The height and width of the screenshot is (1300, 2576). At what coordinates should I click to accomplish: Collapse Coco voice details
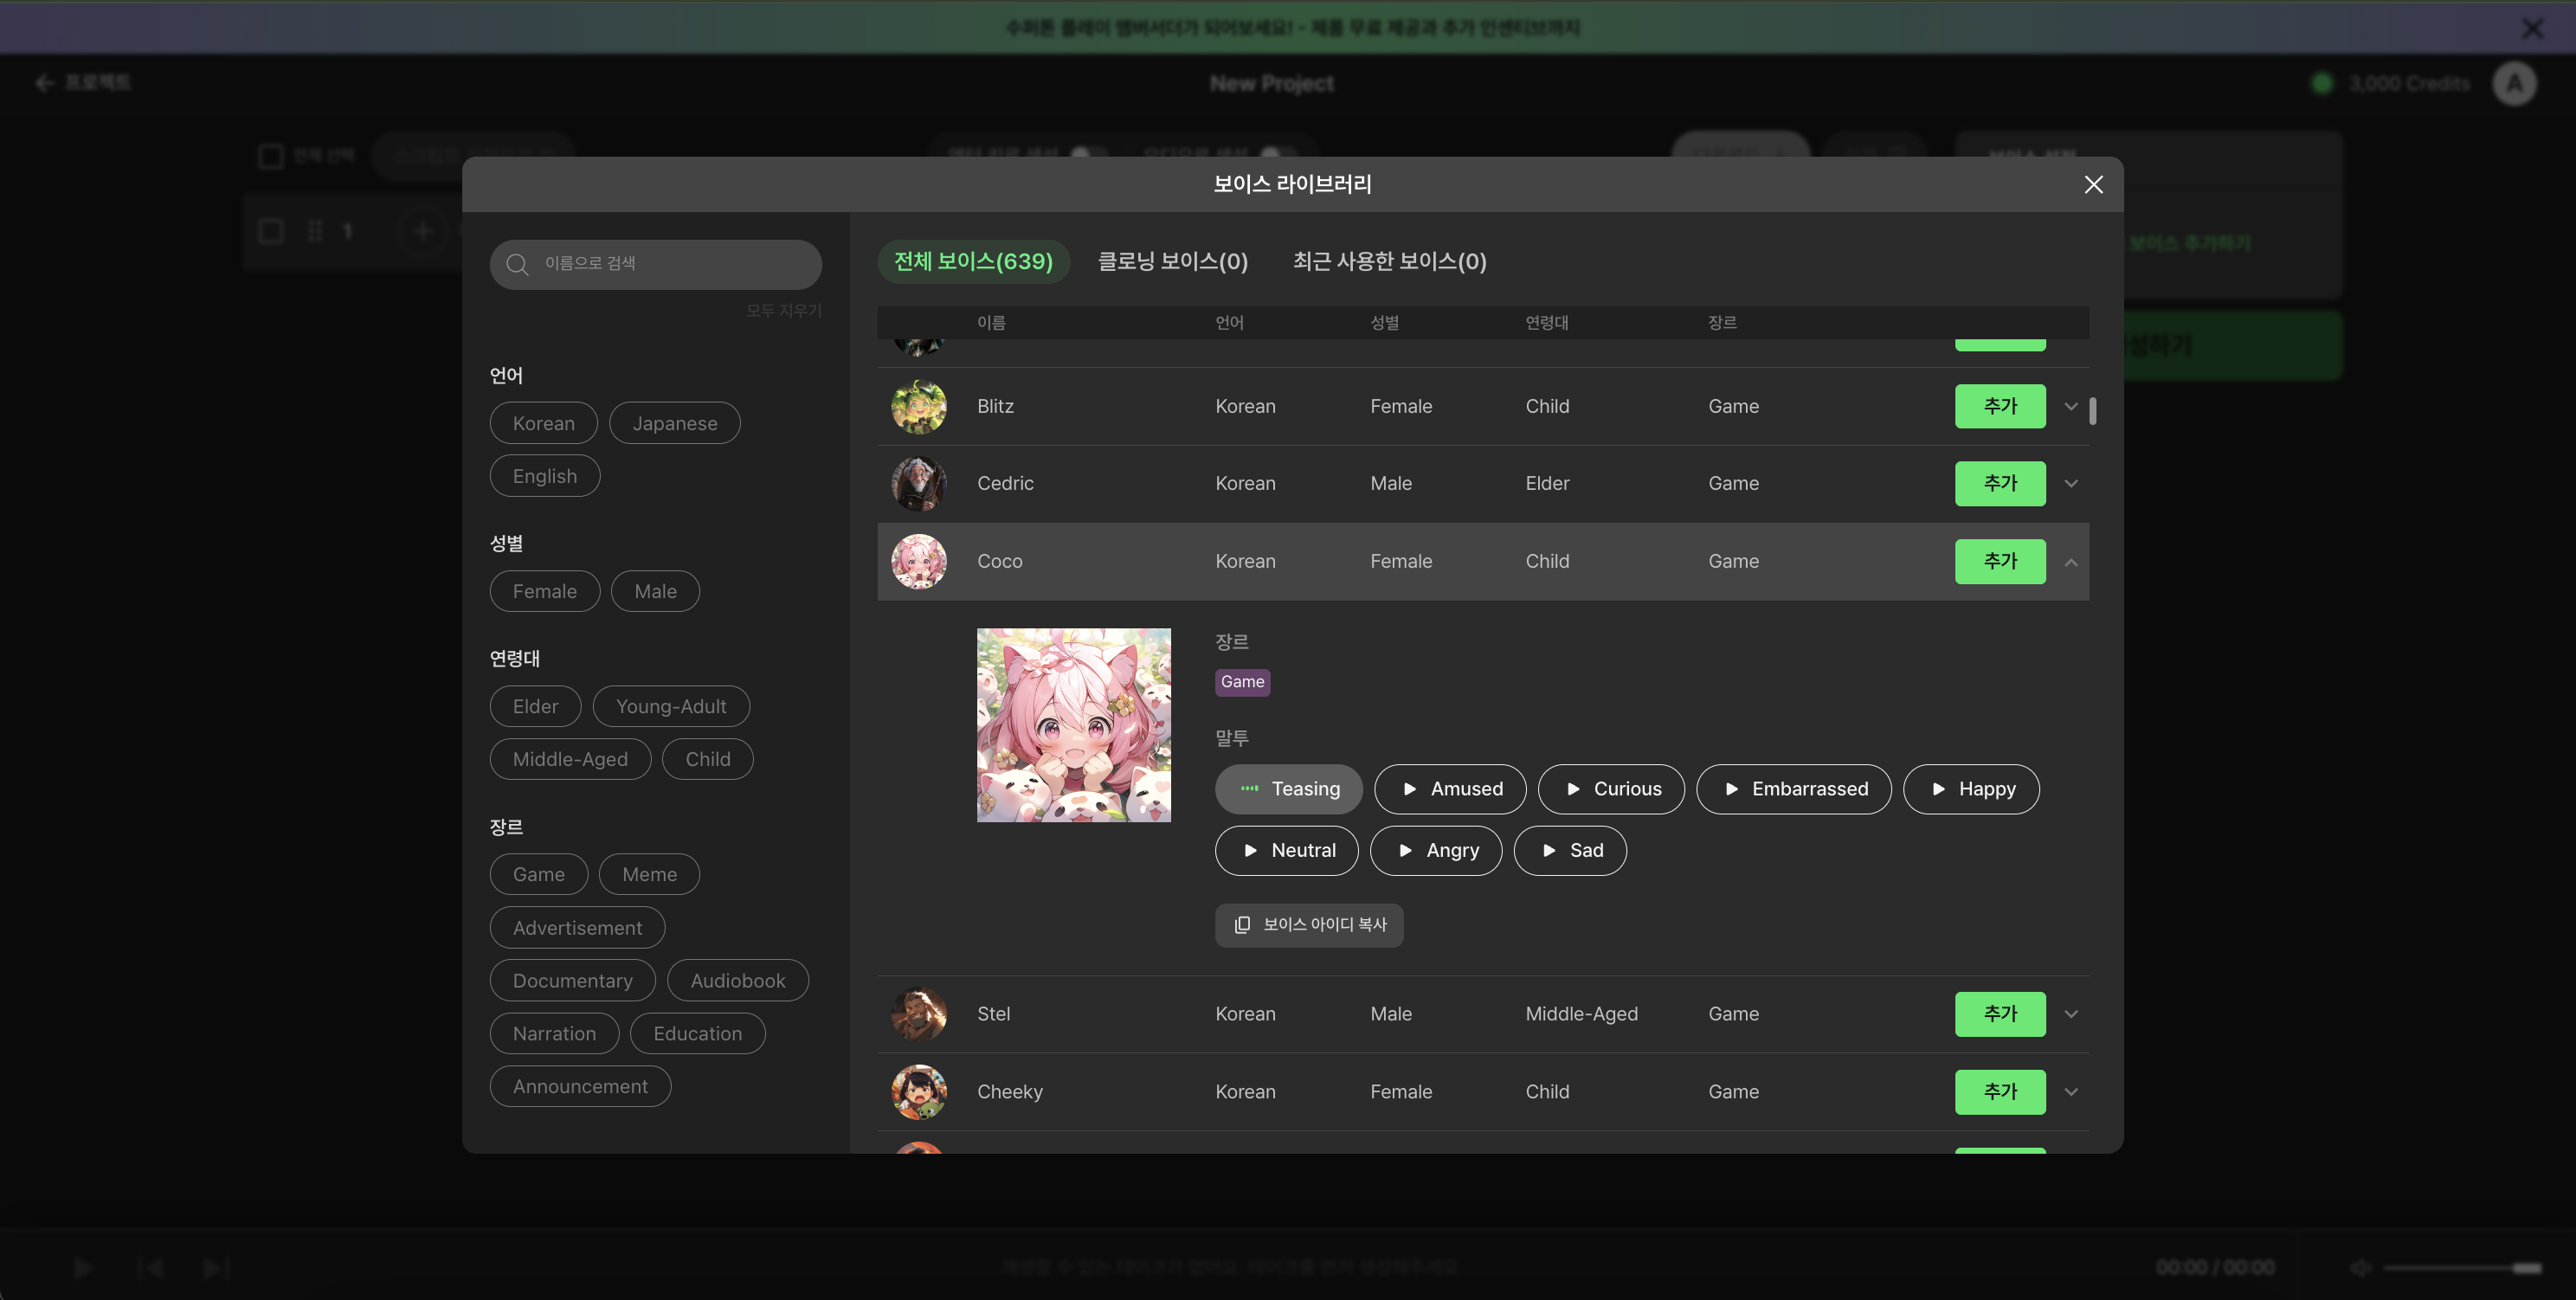click(2071, 563)
